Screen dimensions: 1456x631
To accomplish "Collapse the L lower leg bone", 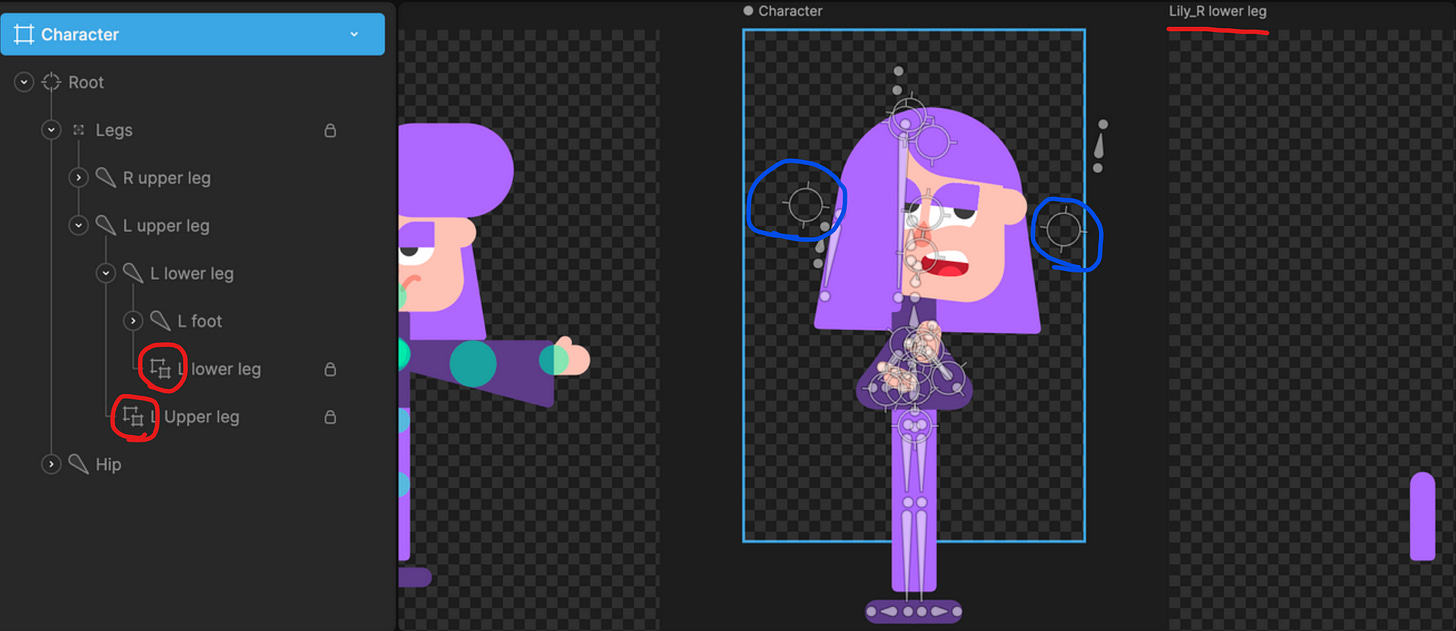I will pos(106,273).
